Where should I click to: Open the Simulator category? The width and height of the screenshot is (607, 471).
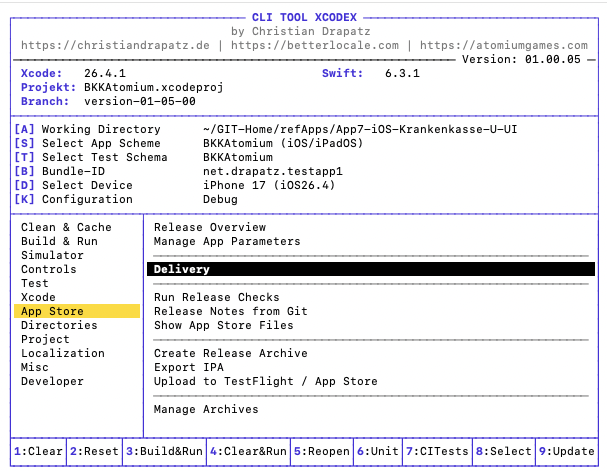tap(52, 255)
